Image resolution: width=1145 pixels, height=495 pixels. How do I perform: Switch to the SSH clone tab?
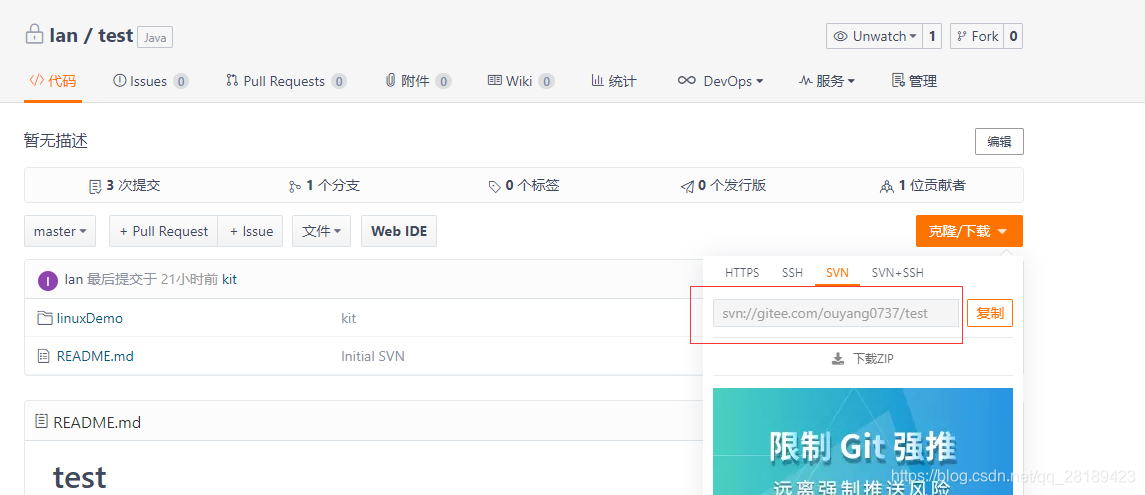[x=792, y=272]
